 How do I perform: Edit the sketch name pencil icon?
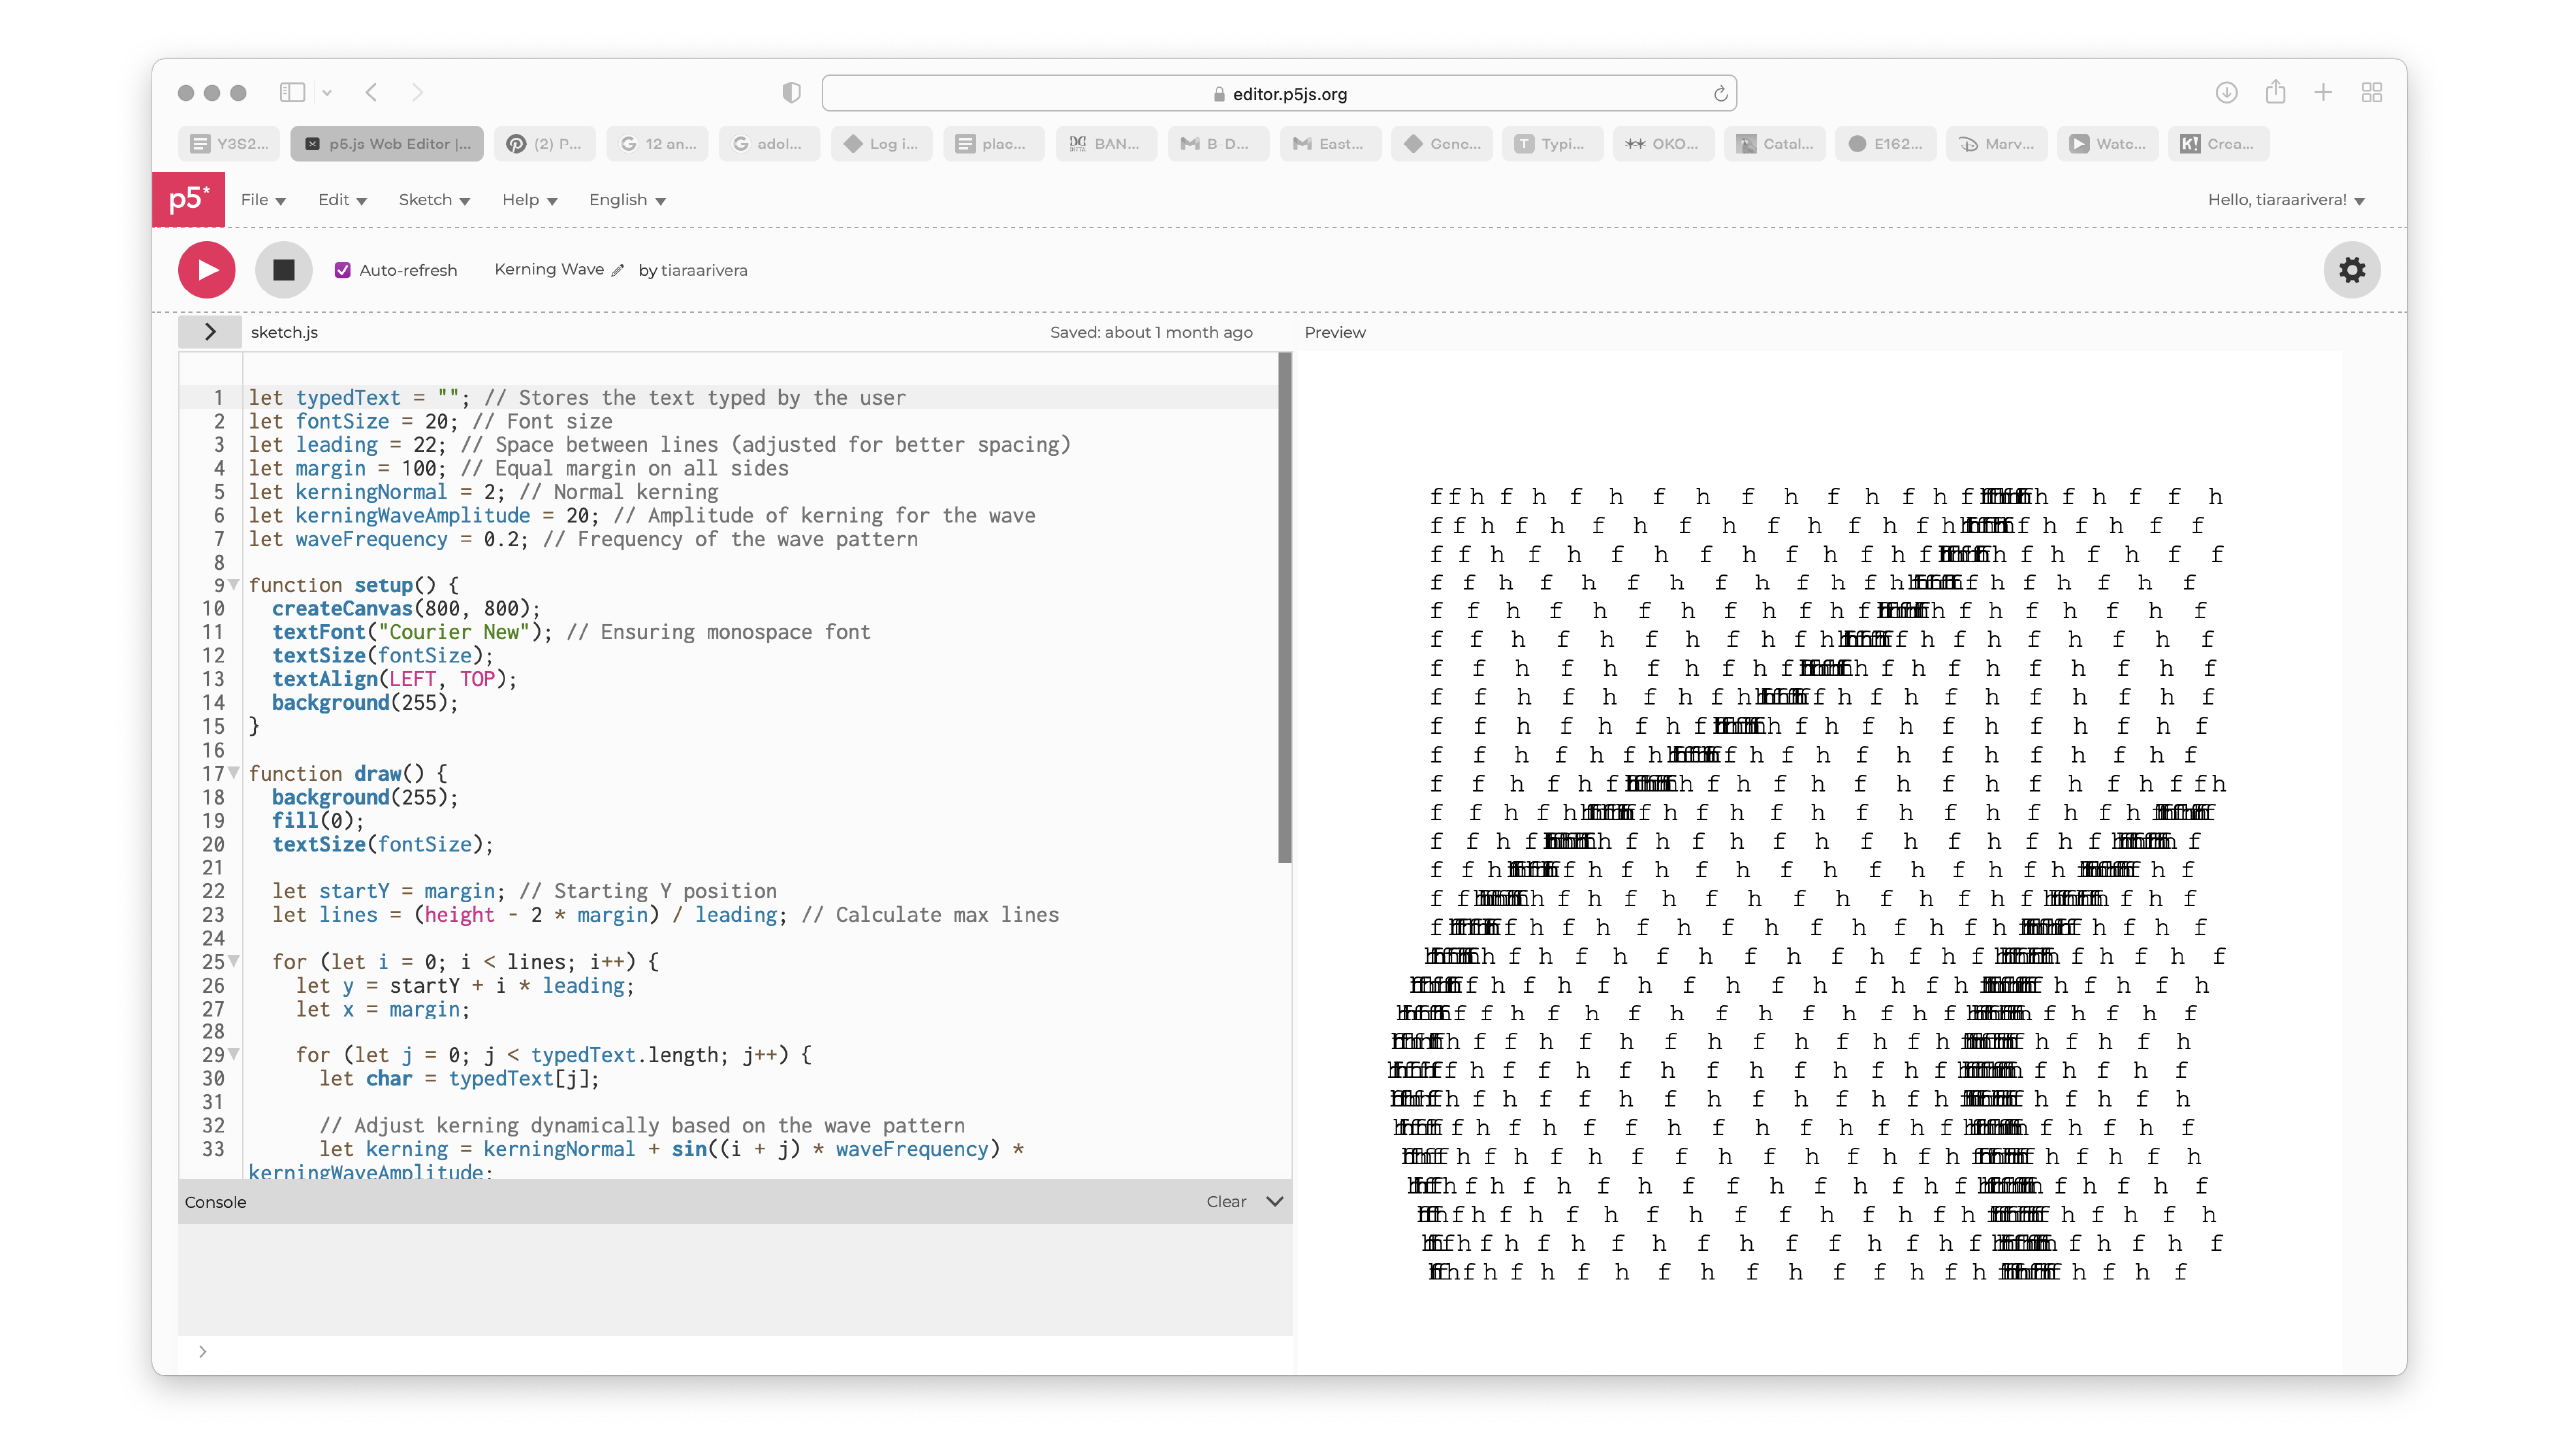pos(618,271)
